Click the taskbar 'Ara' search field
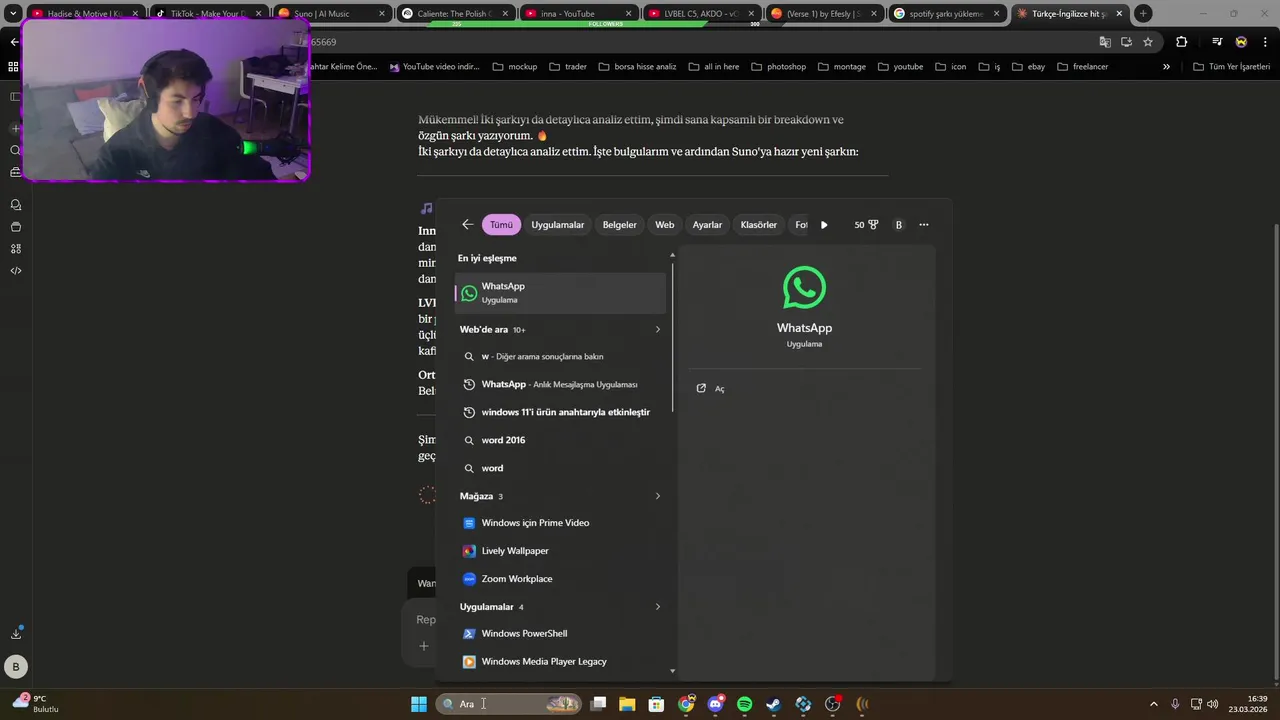 coord(509,704)
